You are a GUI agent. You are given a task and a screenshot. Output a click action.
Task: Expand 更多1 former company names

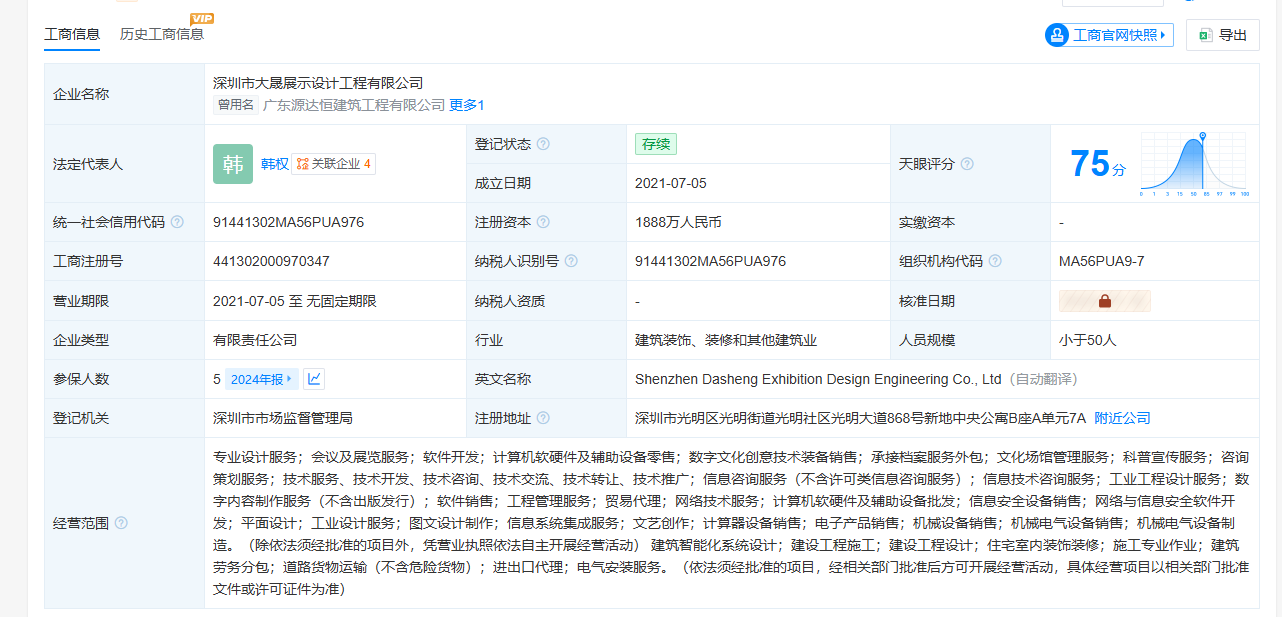click(x=467, y=105)
